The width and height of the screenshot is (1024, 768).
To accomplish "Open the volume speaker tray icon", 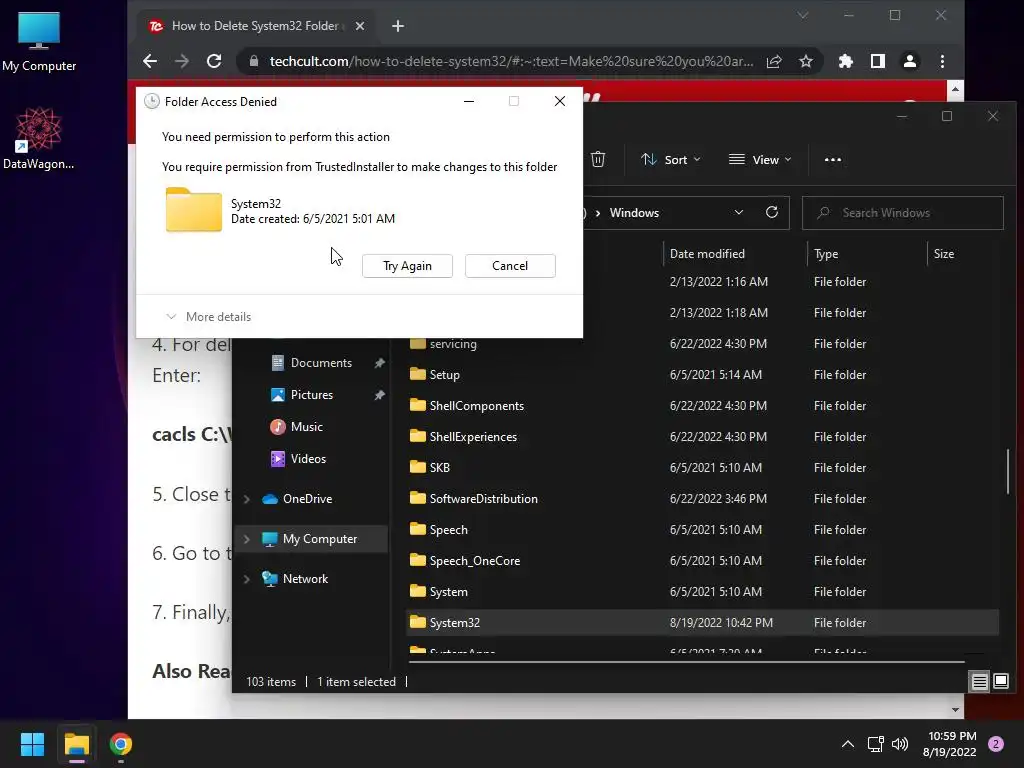I will 900,744.
